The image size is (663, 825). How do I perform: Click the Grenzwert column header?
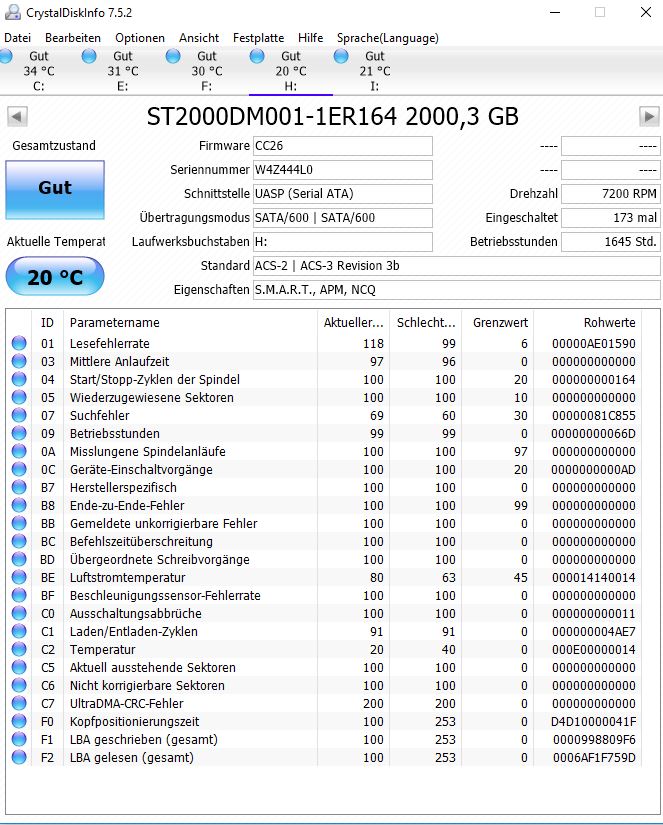point(500,322)
